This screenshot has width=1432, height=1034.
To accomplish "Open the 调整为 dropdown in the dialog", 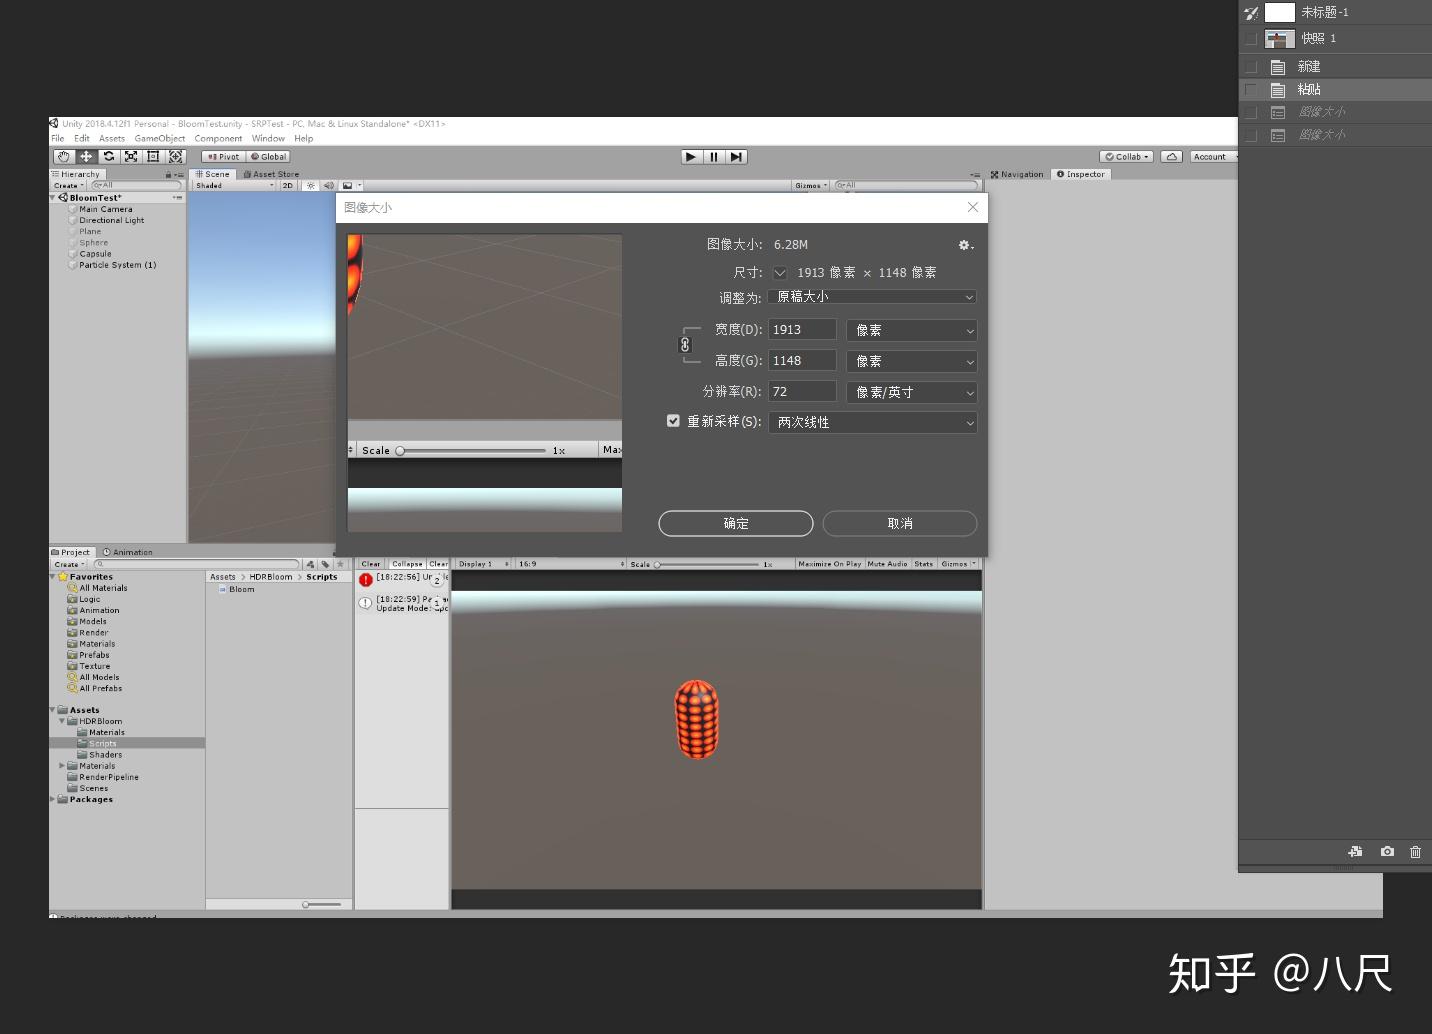I will pyautogui.click(x=872, y=296).
